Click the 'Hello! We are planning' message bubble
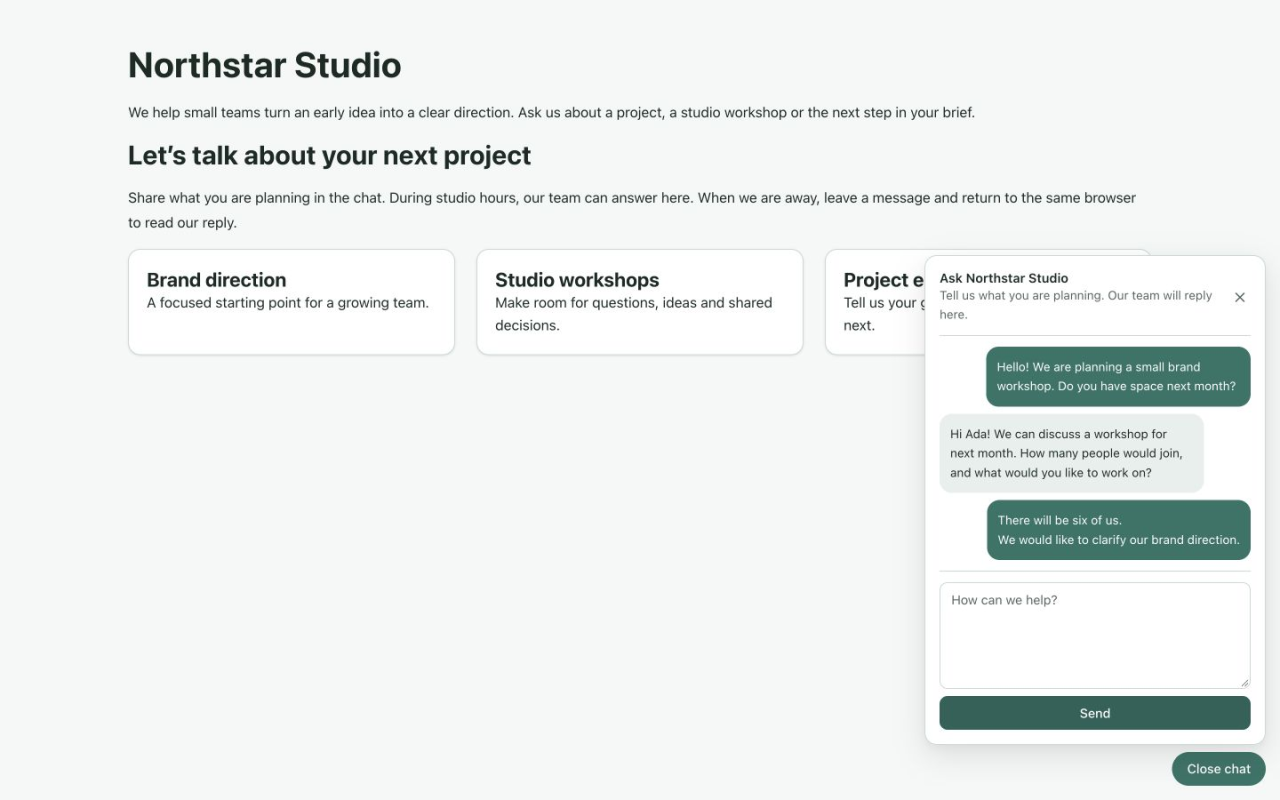Viewport: 1280px width, 800px height. (x=1118, y=376)
